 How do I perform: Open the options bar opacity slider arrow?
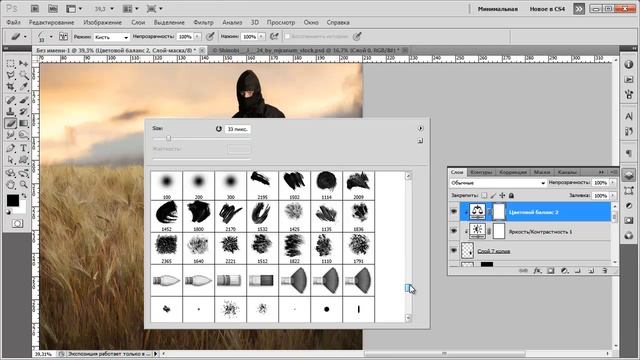pos(197,36)
